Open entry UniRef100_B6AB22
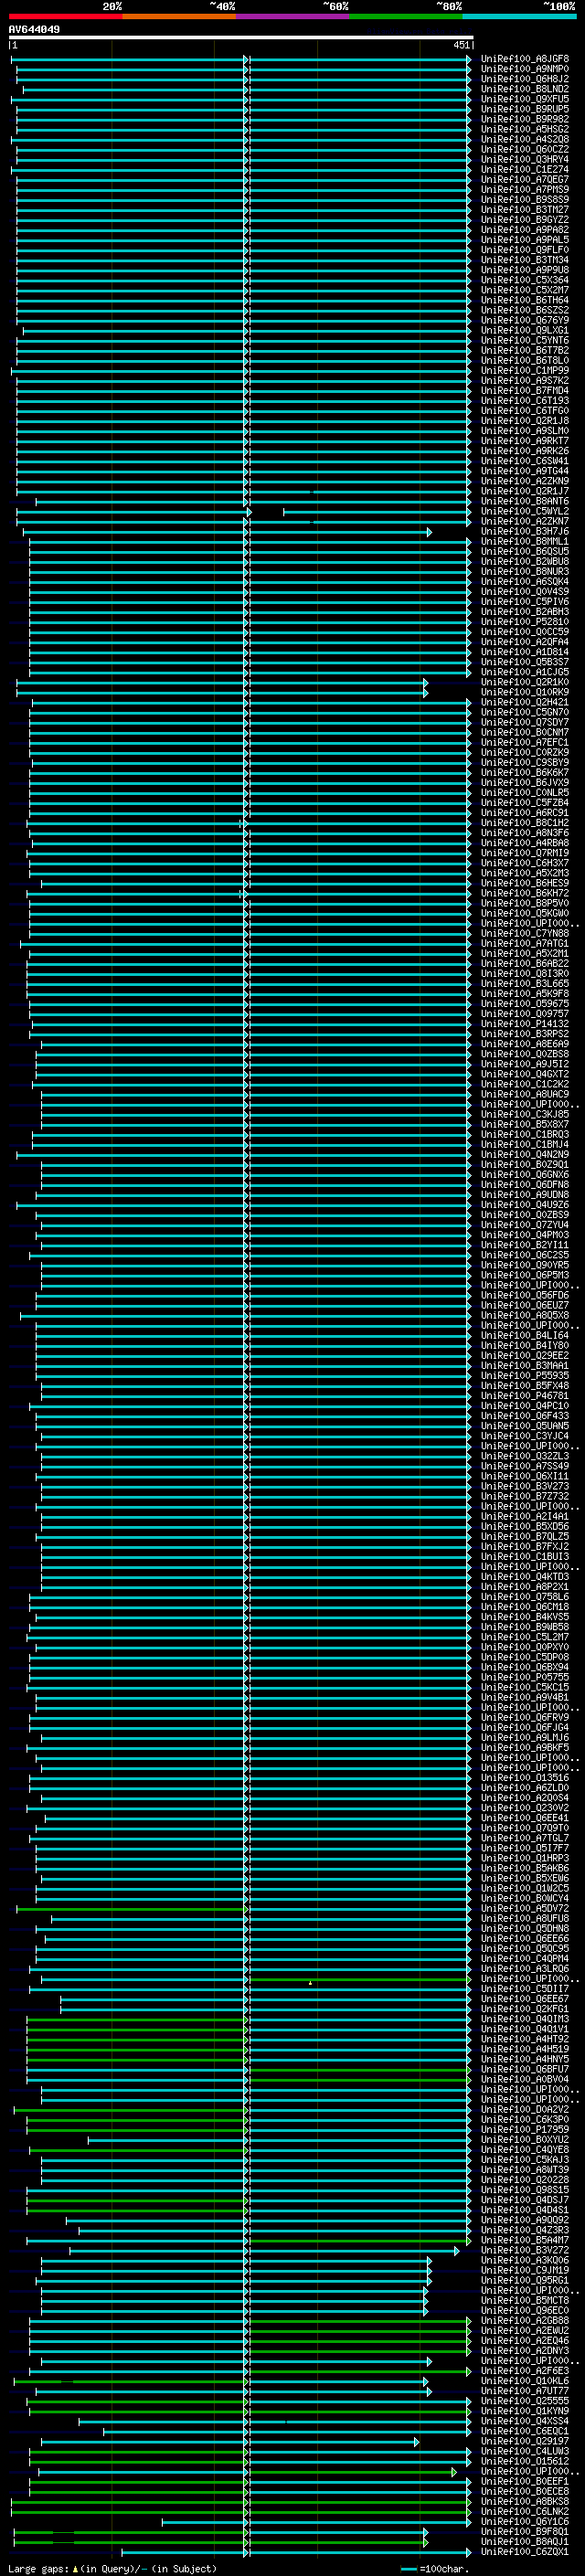The width and height of the screenshot is (585, 2576). [524, 963]
